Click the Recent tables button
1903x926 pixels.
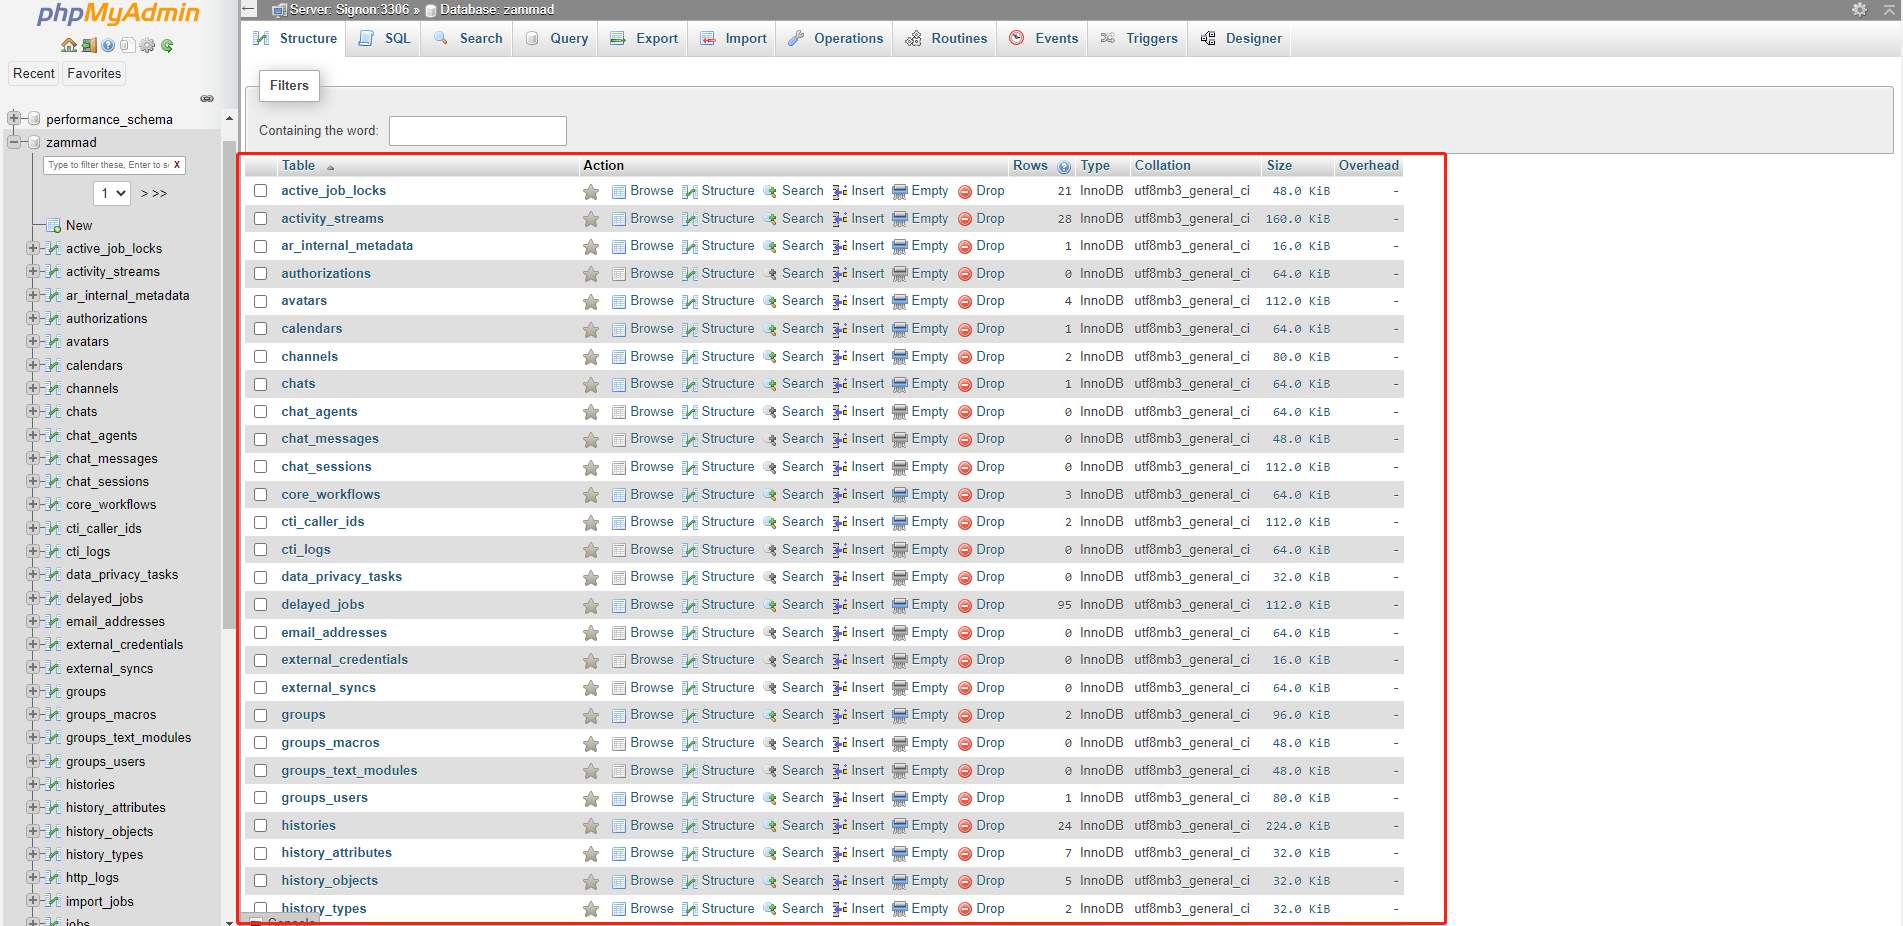point(34,74)
